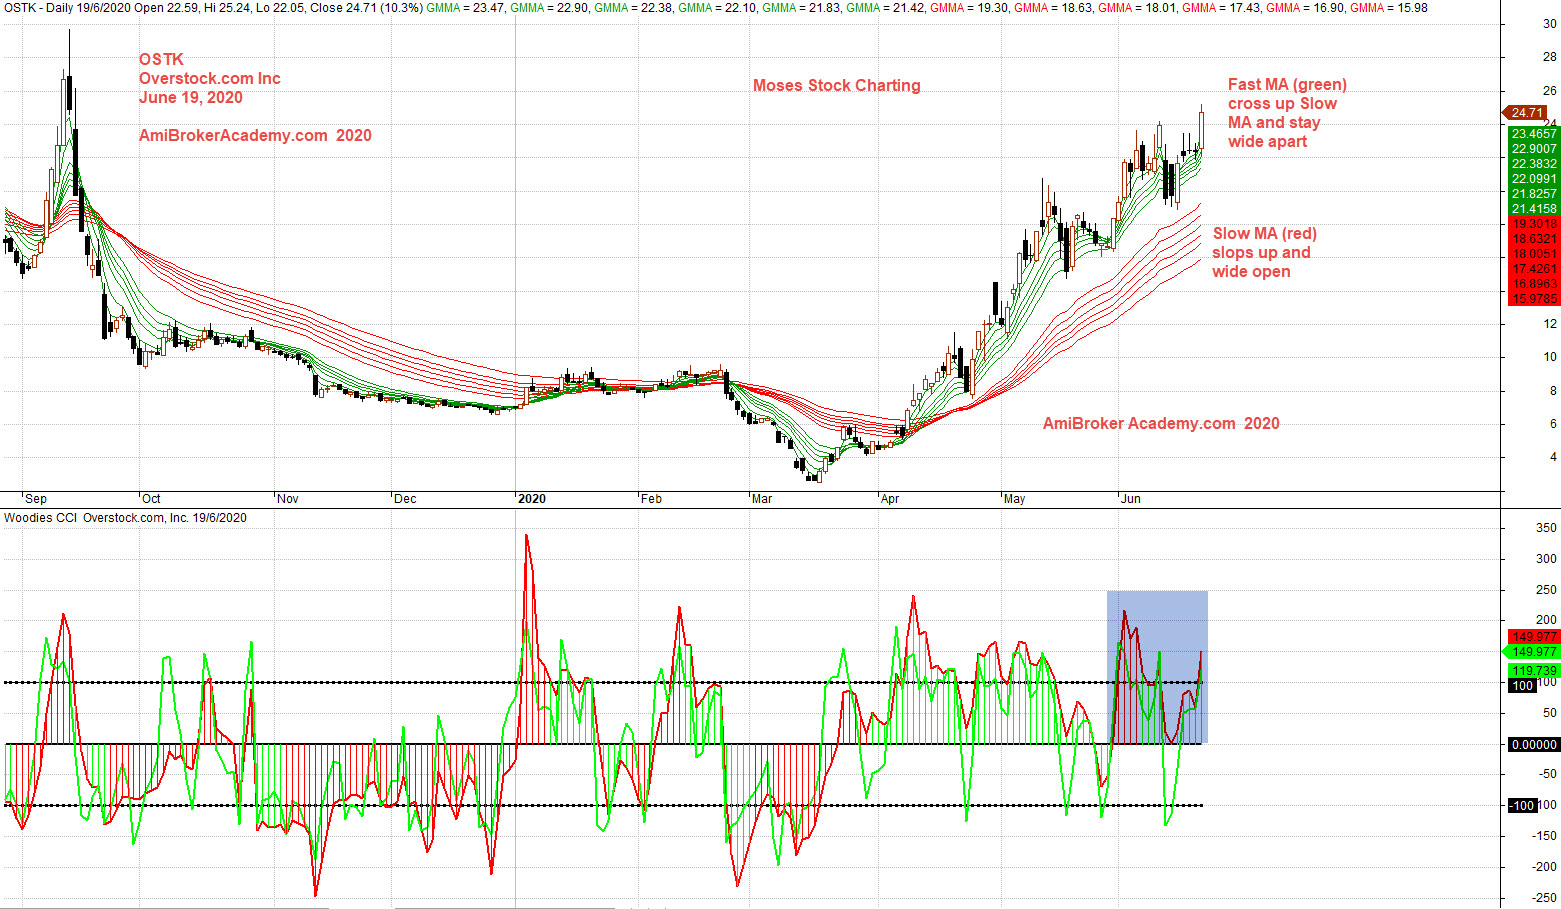Click the 250 CCI axis label
This screenshot has width=1561, height=909.
(1546, 590)
